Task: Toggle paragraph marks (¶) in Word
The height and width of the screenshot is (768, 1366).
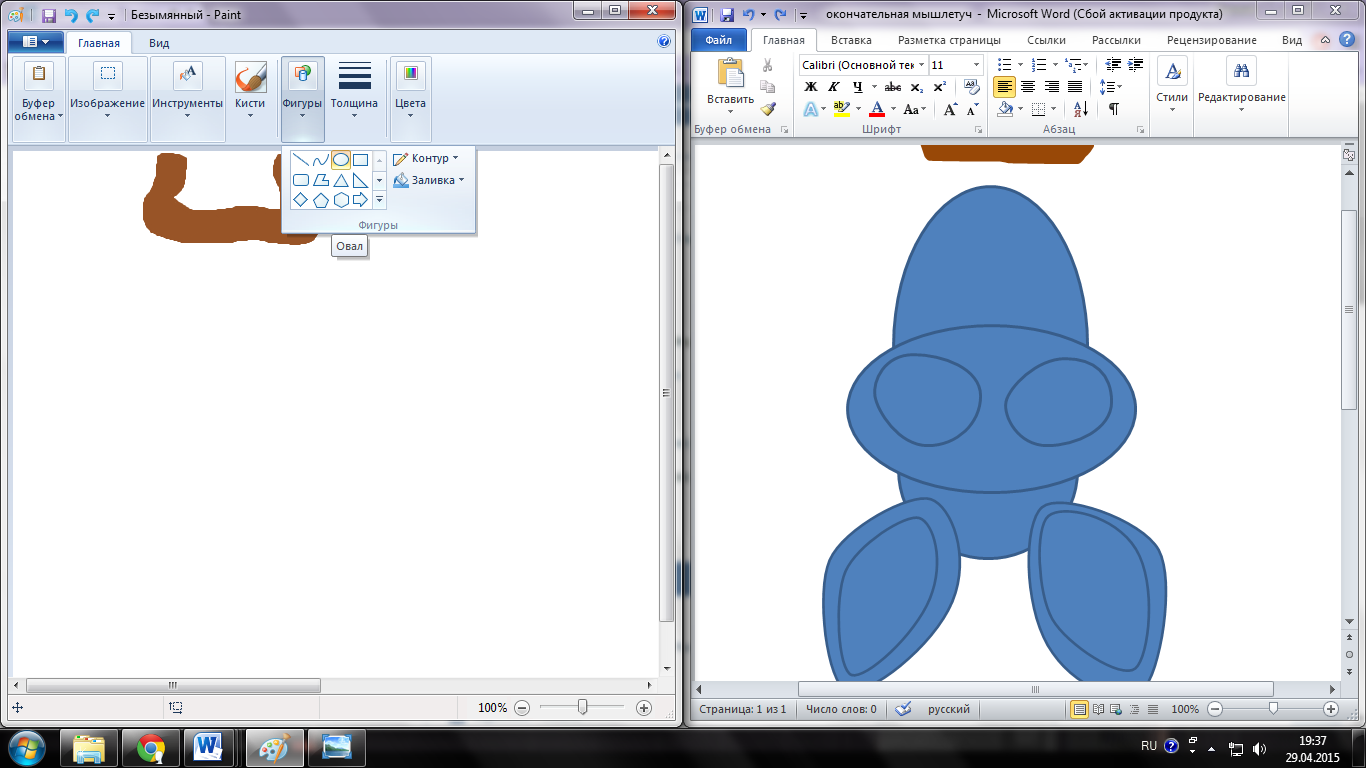Action: click(1113, 109)
